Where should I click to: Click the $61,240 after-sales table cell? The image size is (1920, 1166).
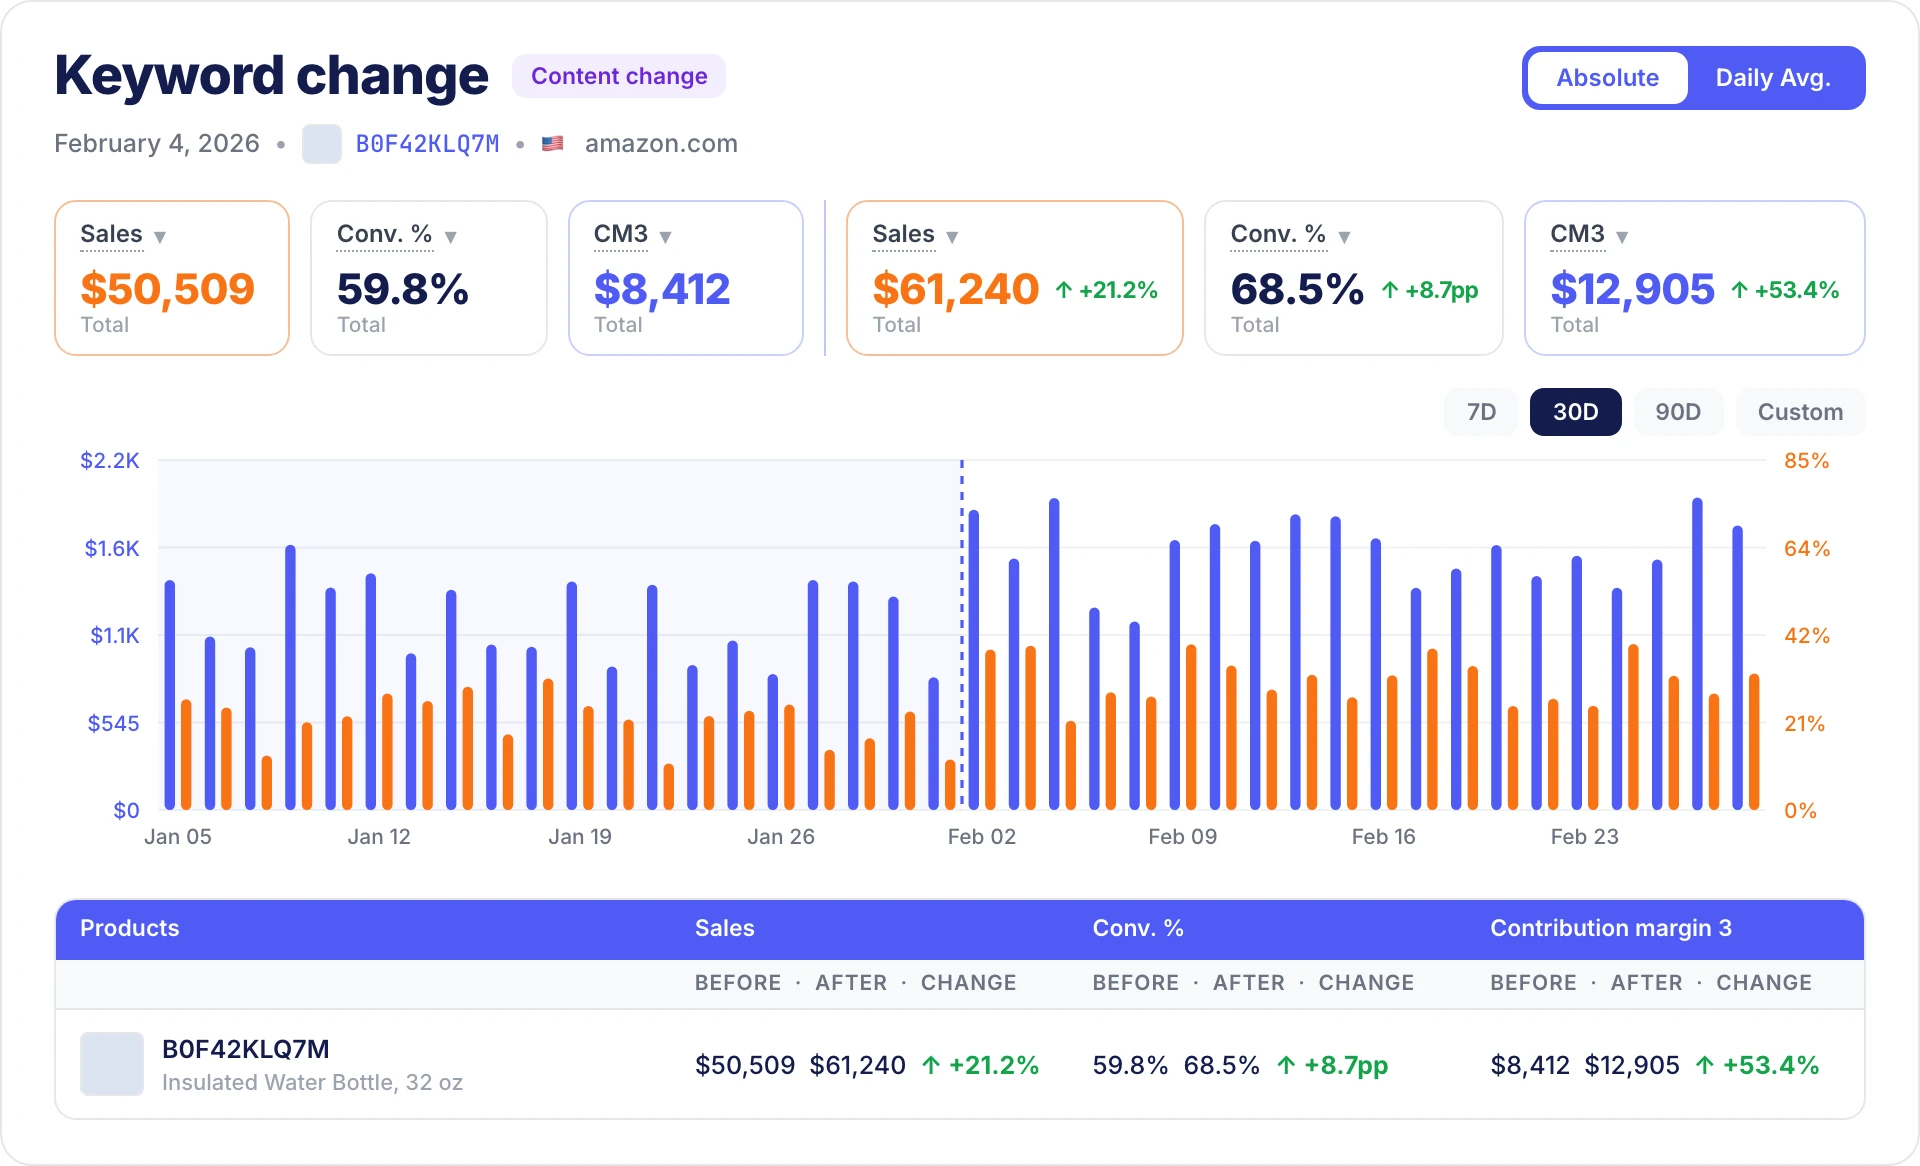tap(858, 1065)
